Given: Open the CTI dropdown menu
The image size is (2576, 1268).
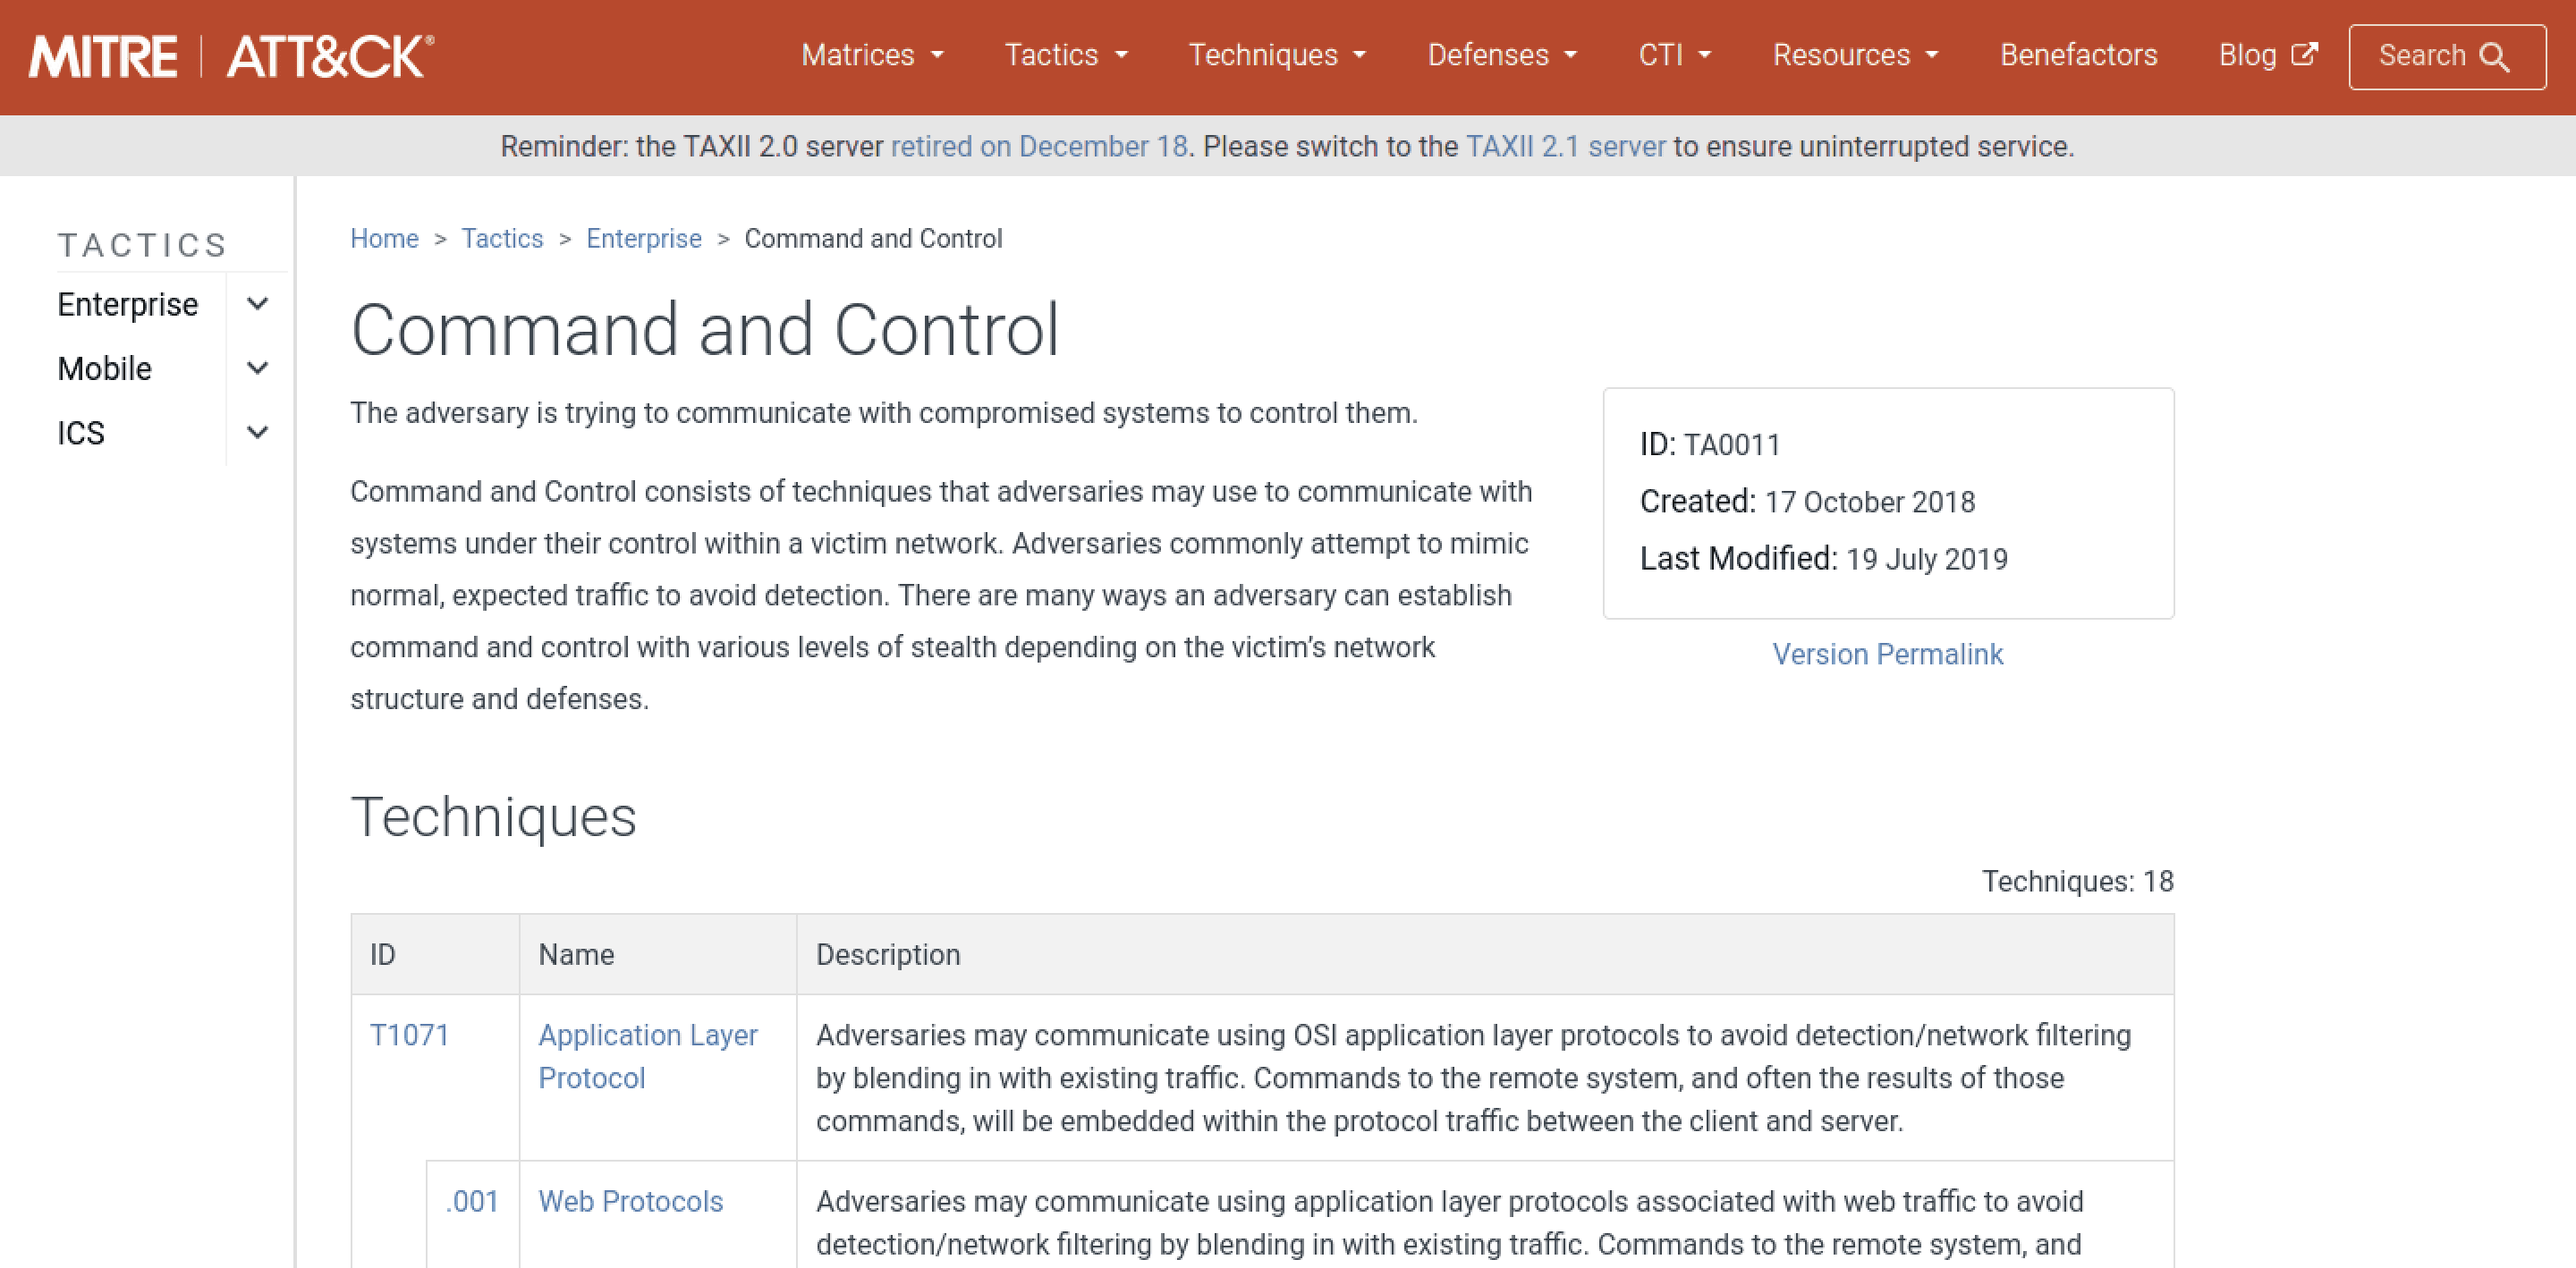Looking at the screenshot, I should click(x=1675, y=55).
